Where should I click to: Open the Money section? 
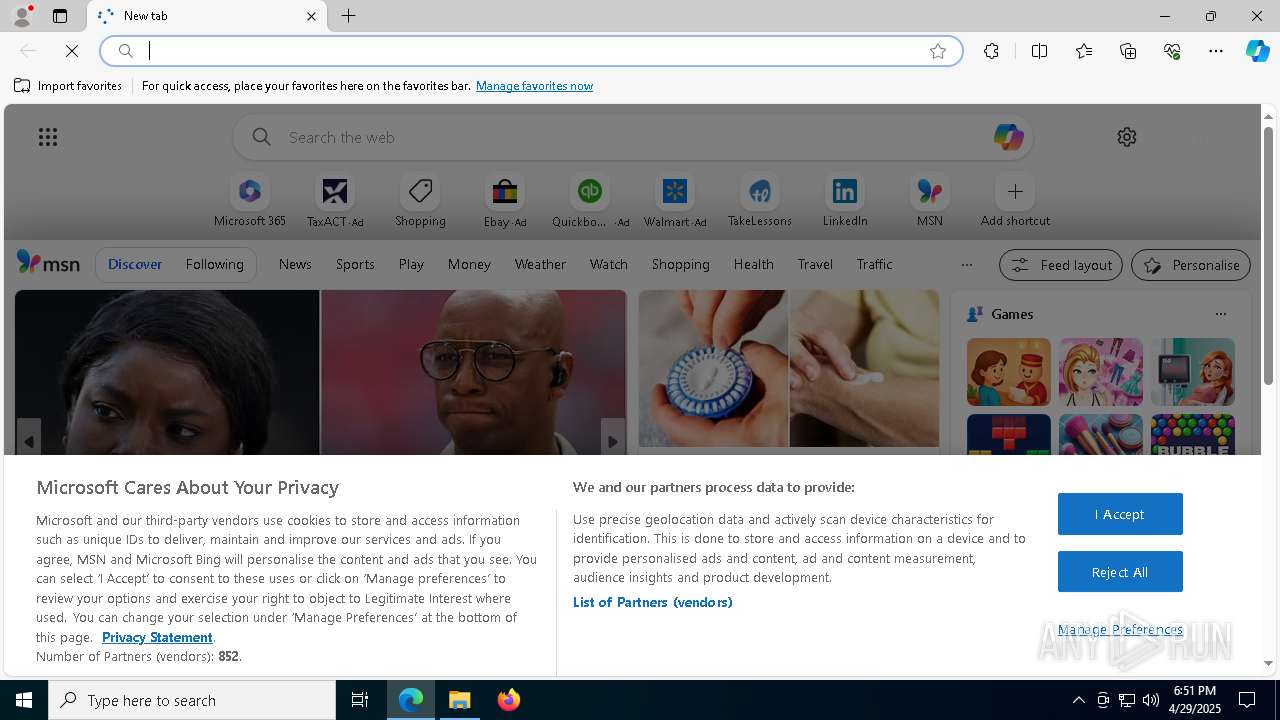[469, 264]
